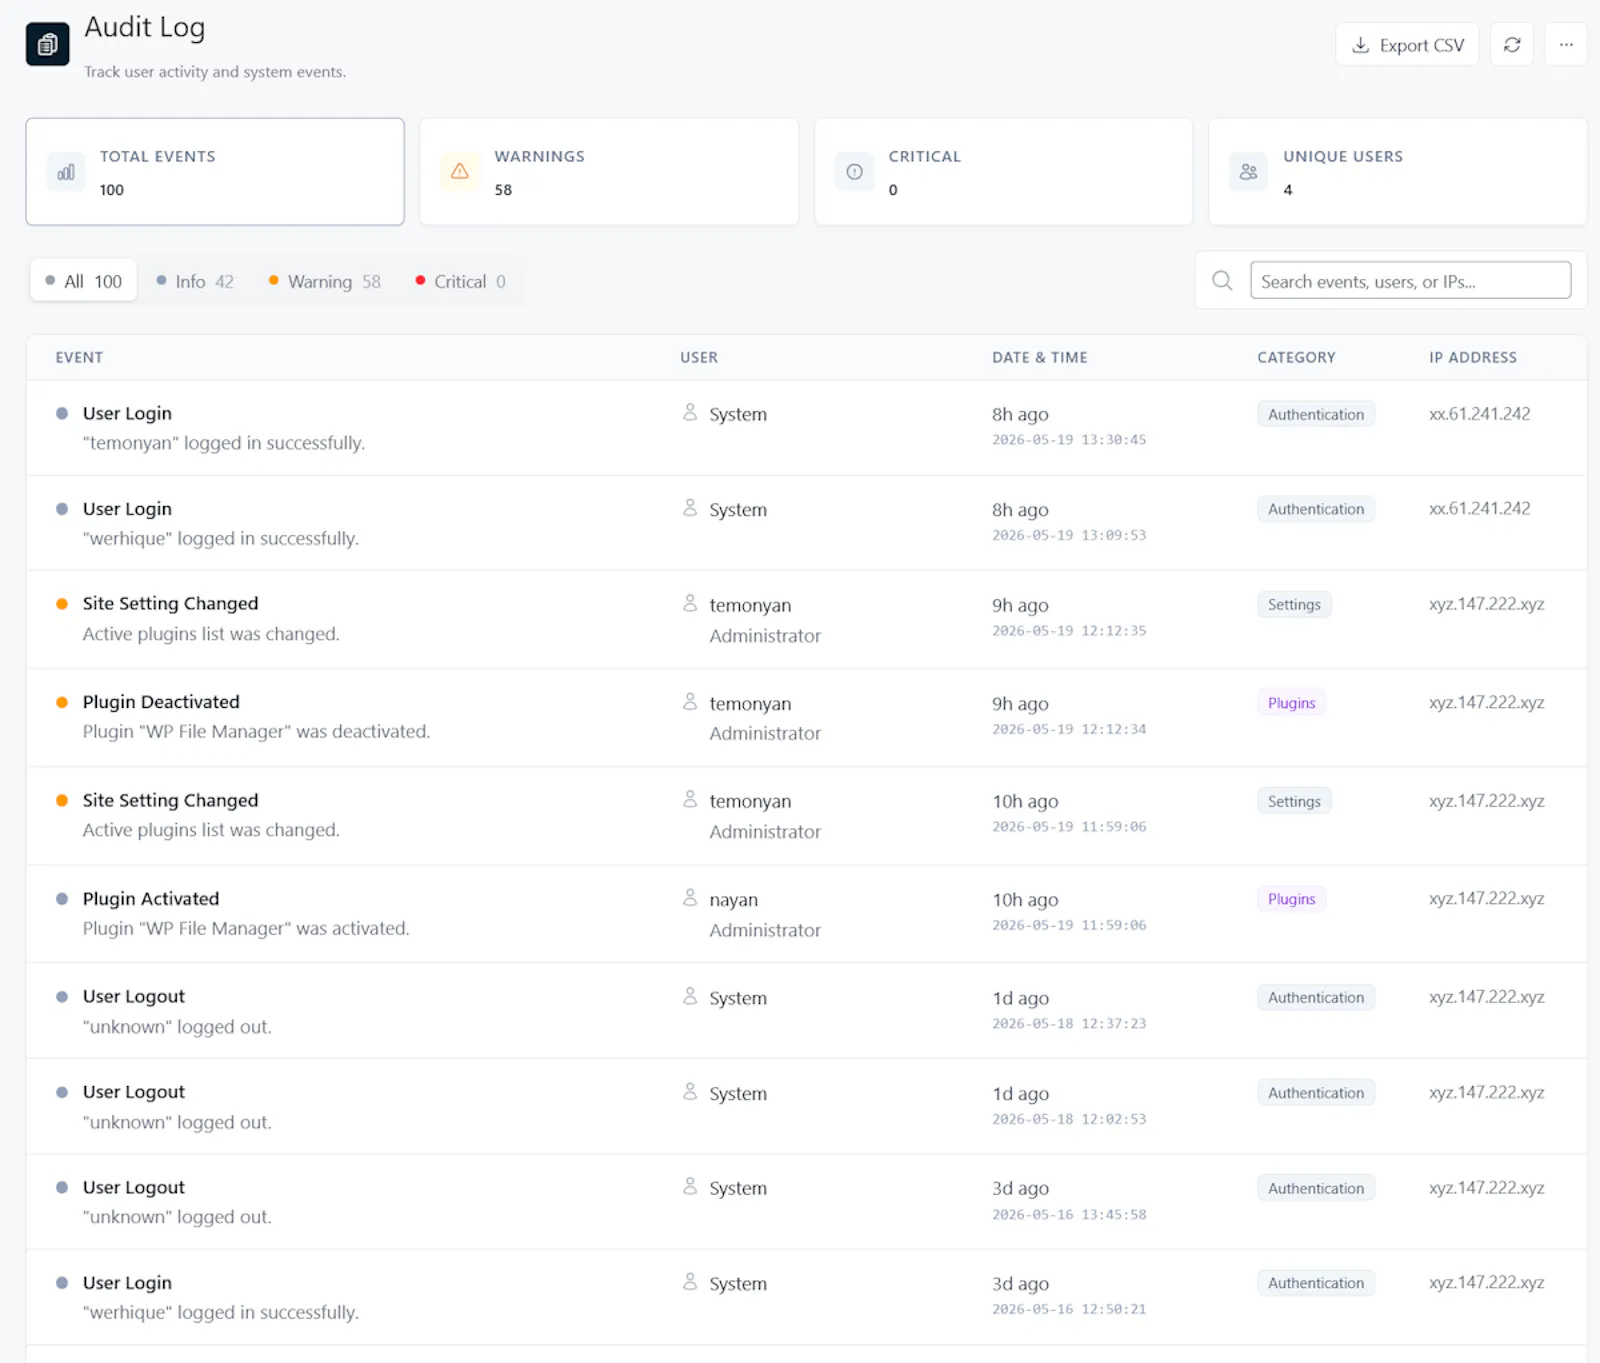Click the Authentication badge at 13:09:53 row

pyautogui.click(x=1316, y=509)
